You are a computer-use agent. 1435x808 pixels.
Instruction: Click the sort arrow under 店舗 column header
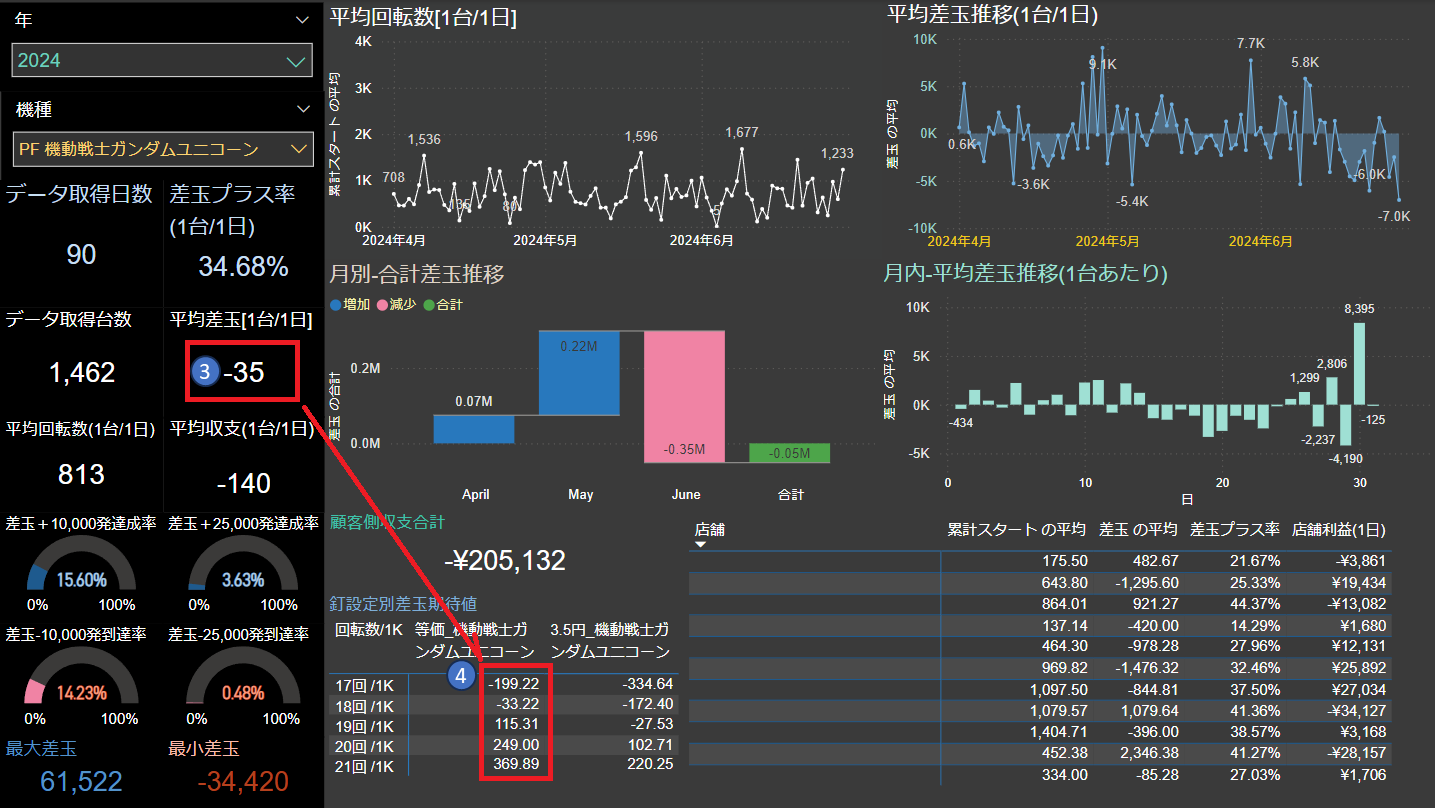click(x=701, y=544)
